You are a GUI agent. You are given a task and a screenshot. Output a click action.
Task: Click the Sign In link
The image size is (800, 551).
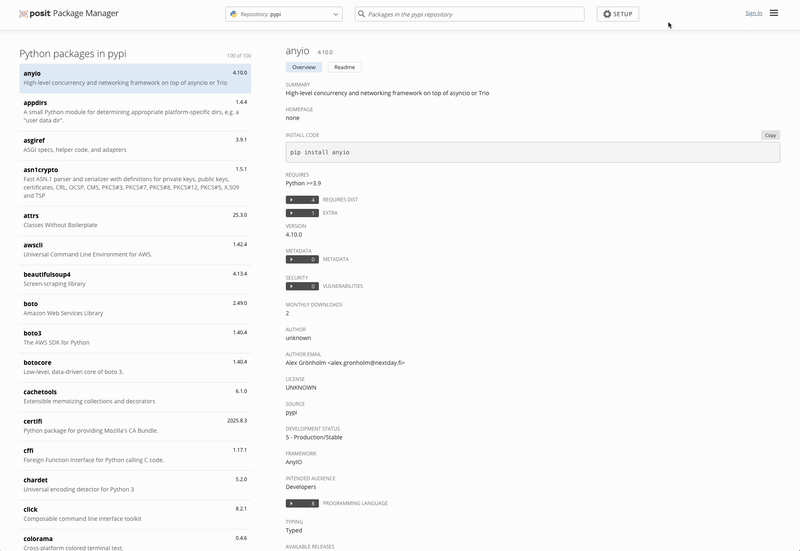click(753, 13)
